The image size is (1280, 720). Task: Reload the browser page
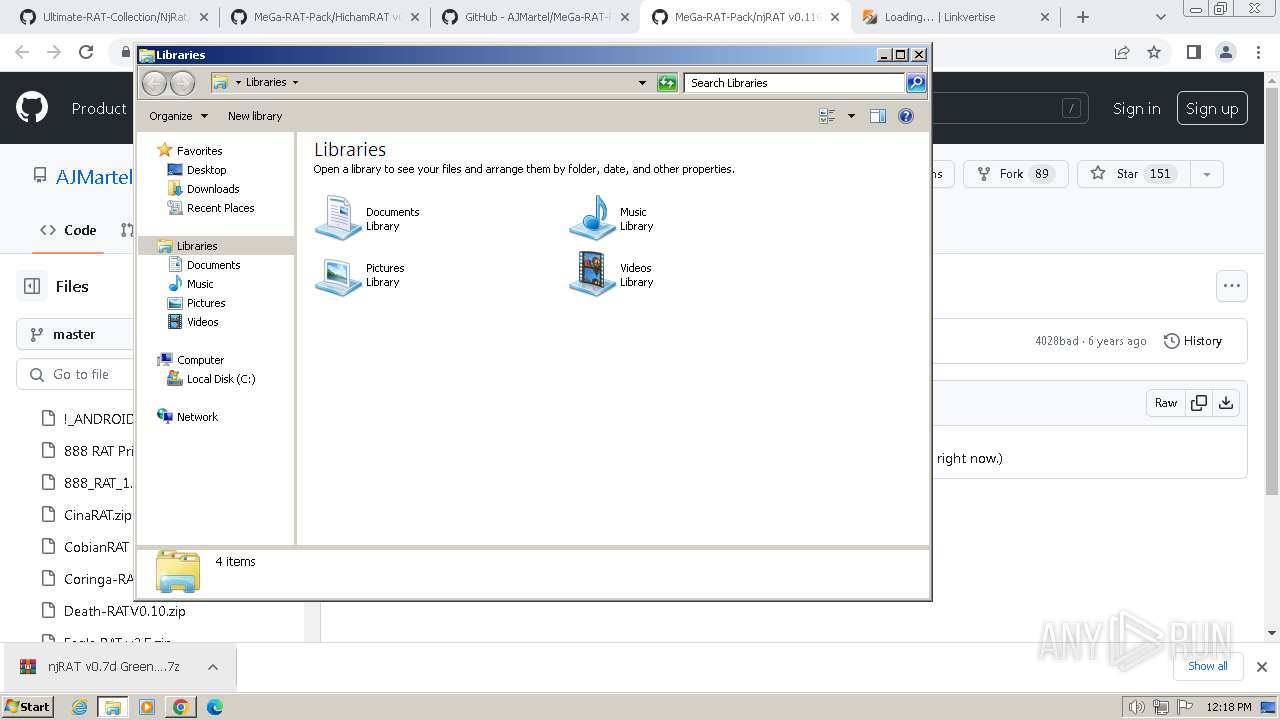tap(86, 52)
